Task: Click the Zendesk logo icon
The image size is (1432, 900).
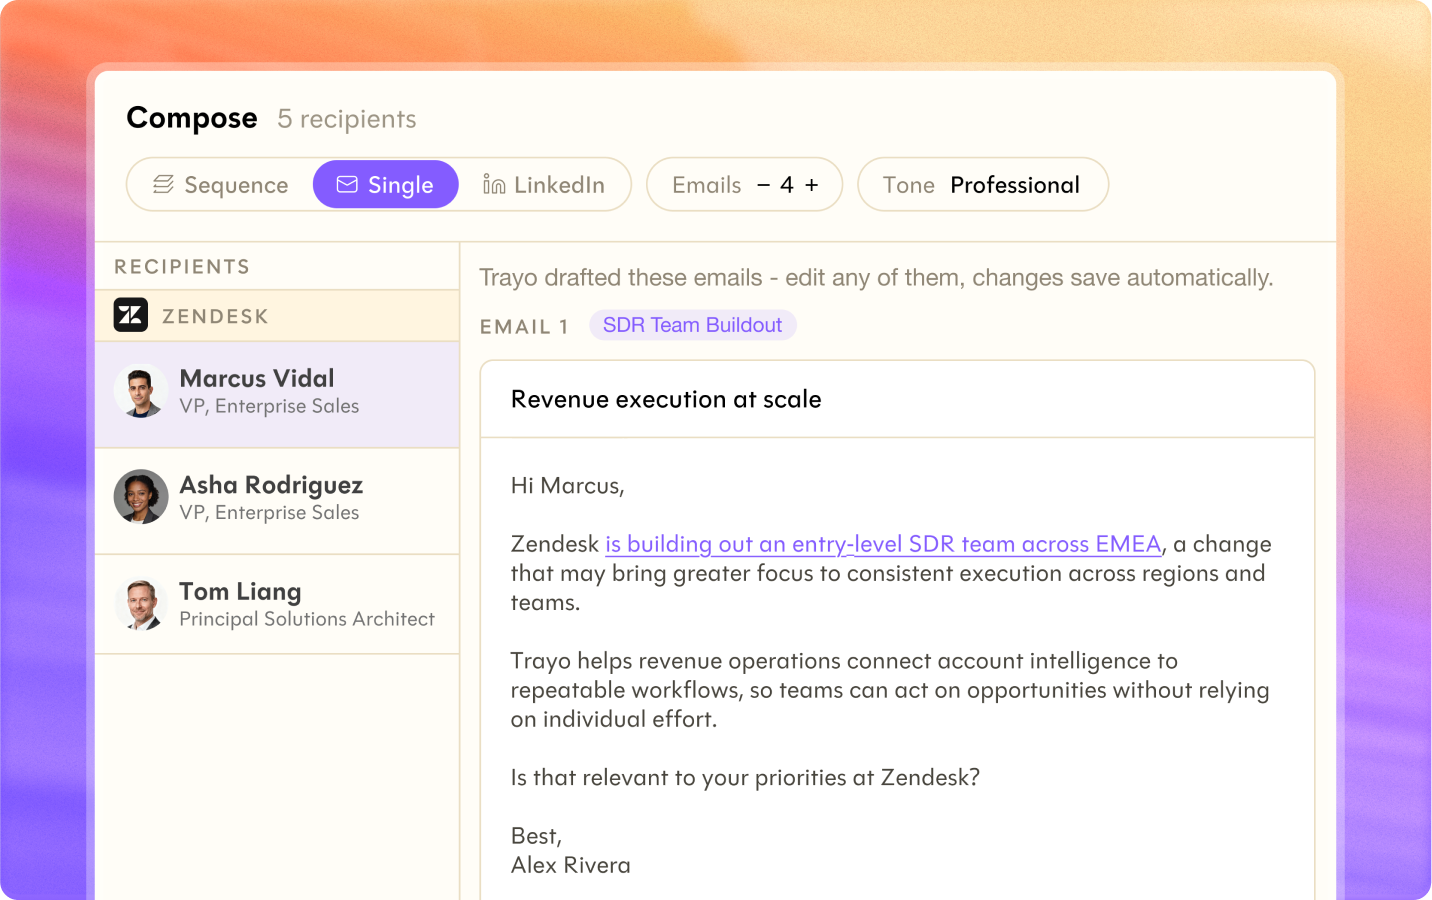Action: click(x=131, y=316)
